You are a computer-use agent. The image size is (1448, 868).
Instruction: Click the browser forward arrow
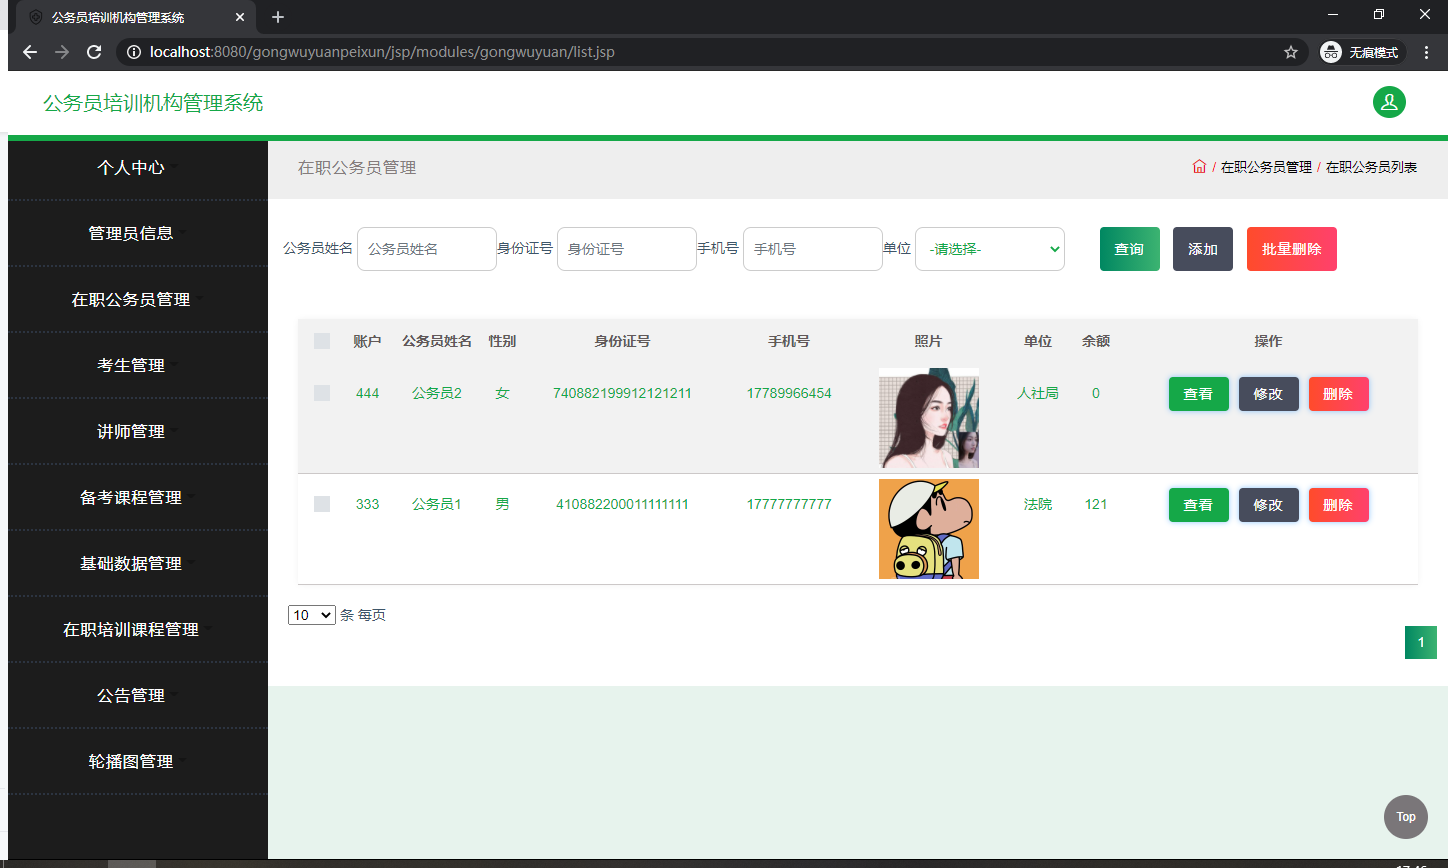click(62, 52)
